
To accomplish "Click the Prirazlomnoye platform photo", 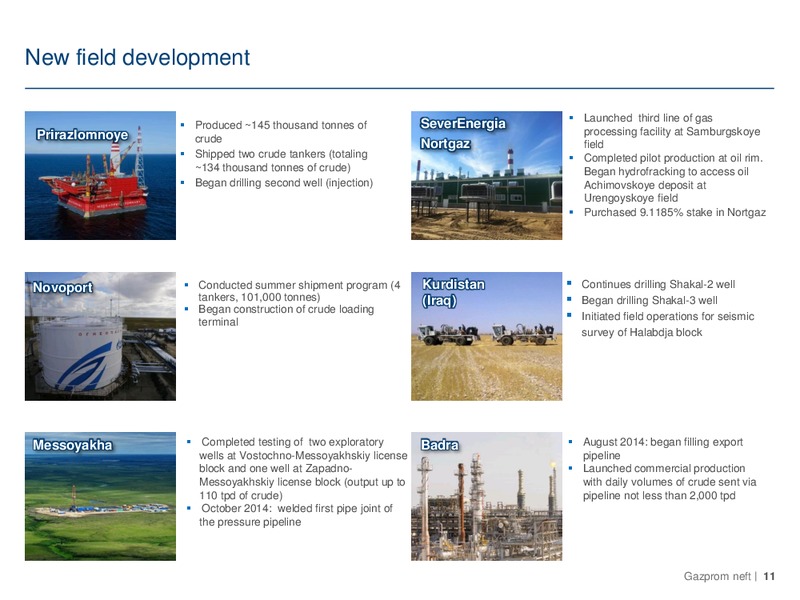I will coord(100,176).
